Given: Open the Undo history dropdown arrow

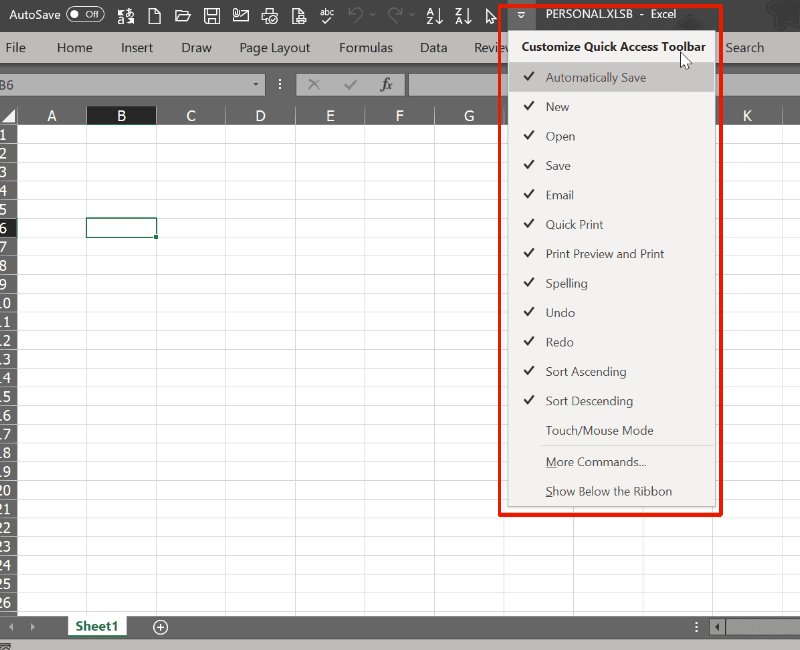Looking at the screenshot, I should (x=372, y=15).
